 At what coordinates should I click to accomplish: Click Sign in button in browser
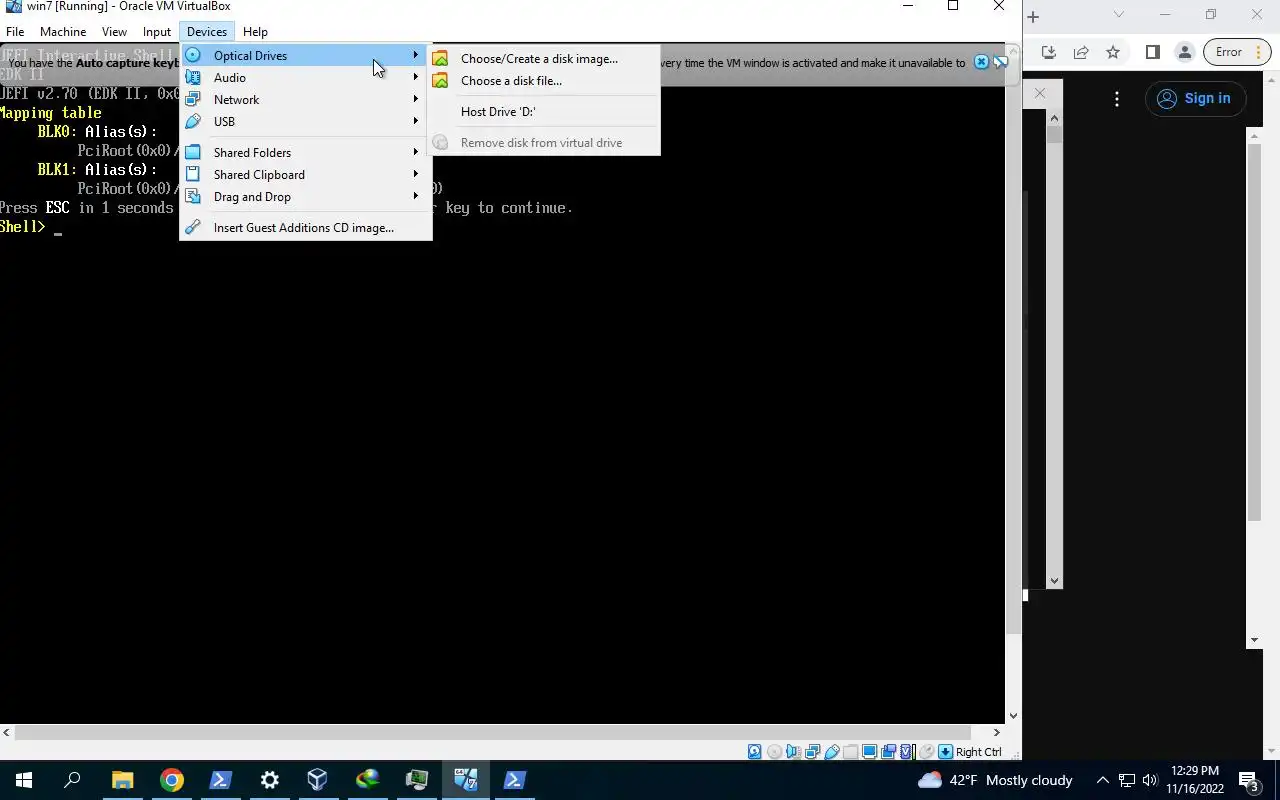[x=1194, y=98]
